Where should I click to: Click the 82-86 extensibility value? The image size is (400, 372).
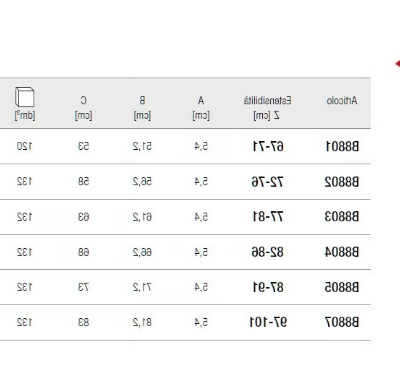pyautogui.click(x=267, y=252)
